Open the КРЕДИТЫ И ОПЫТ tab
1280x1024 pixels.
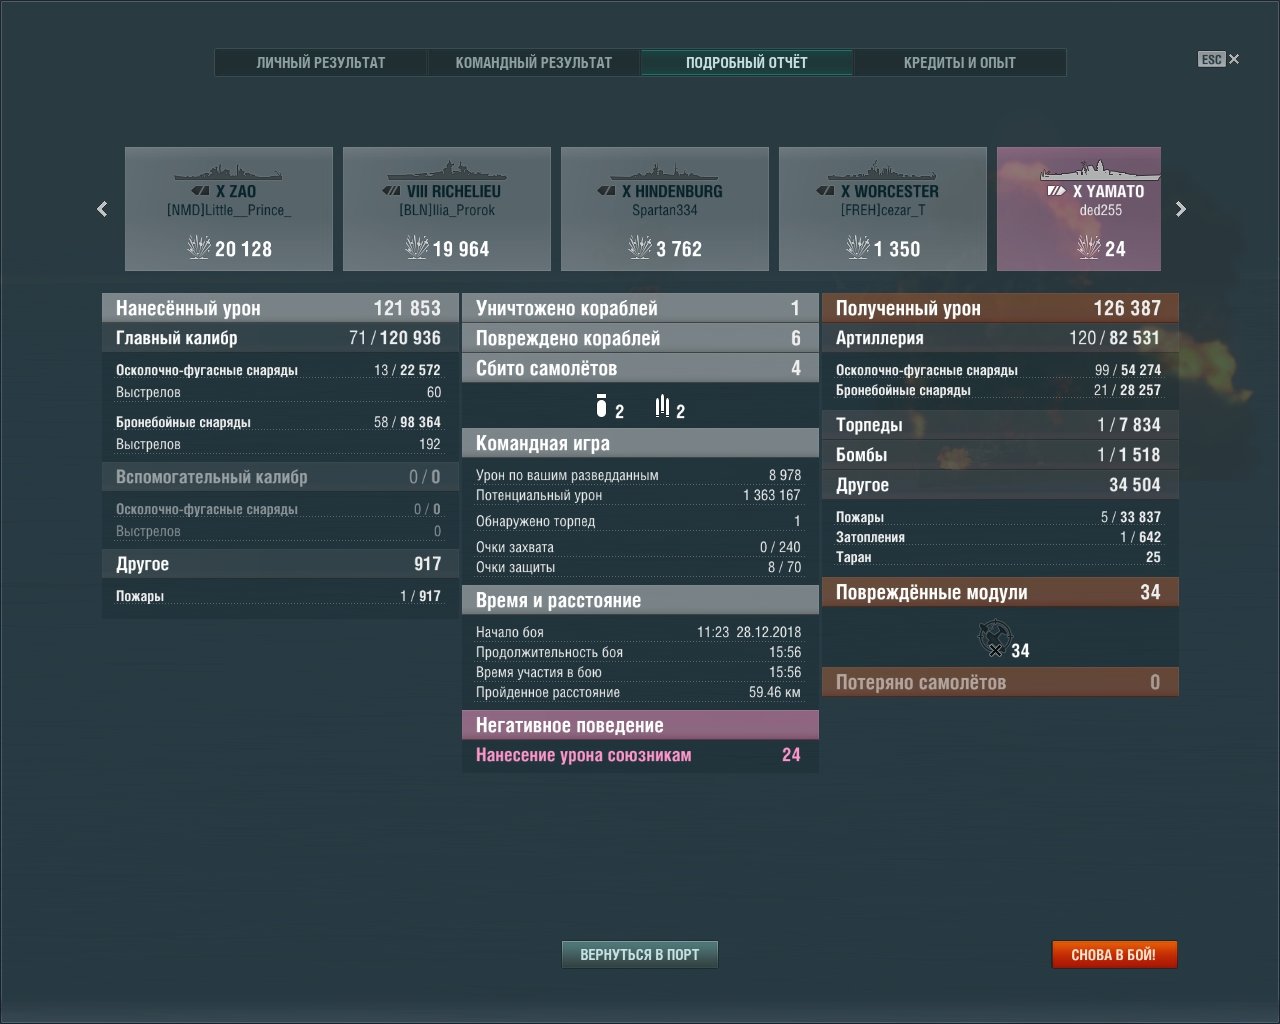pyautogui.click(x=960, y=62)
